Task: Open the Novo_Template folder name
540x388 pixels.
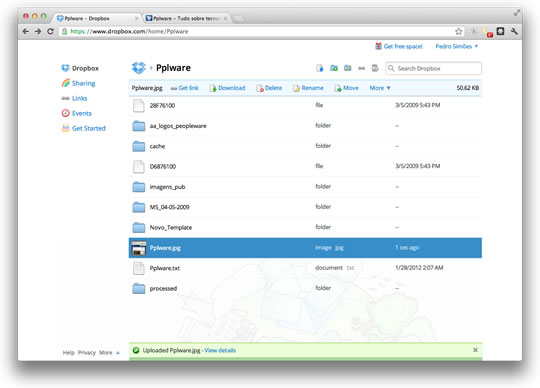Action: point(171,227)
